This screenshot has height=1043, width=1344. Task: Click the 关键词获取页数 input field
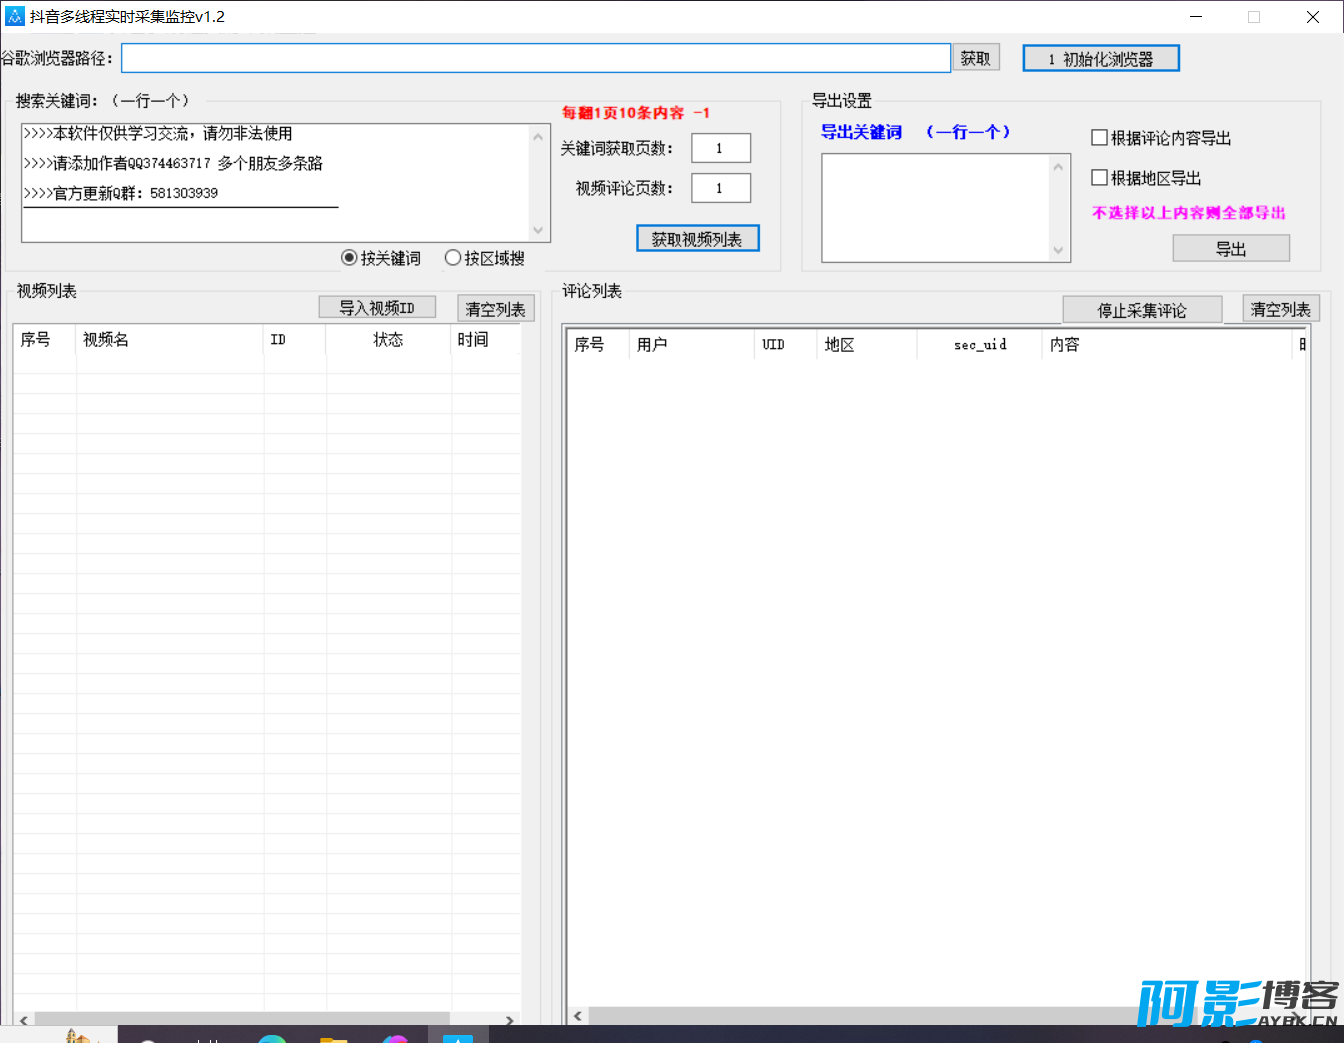[720, 148]
